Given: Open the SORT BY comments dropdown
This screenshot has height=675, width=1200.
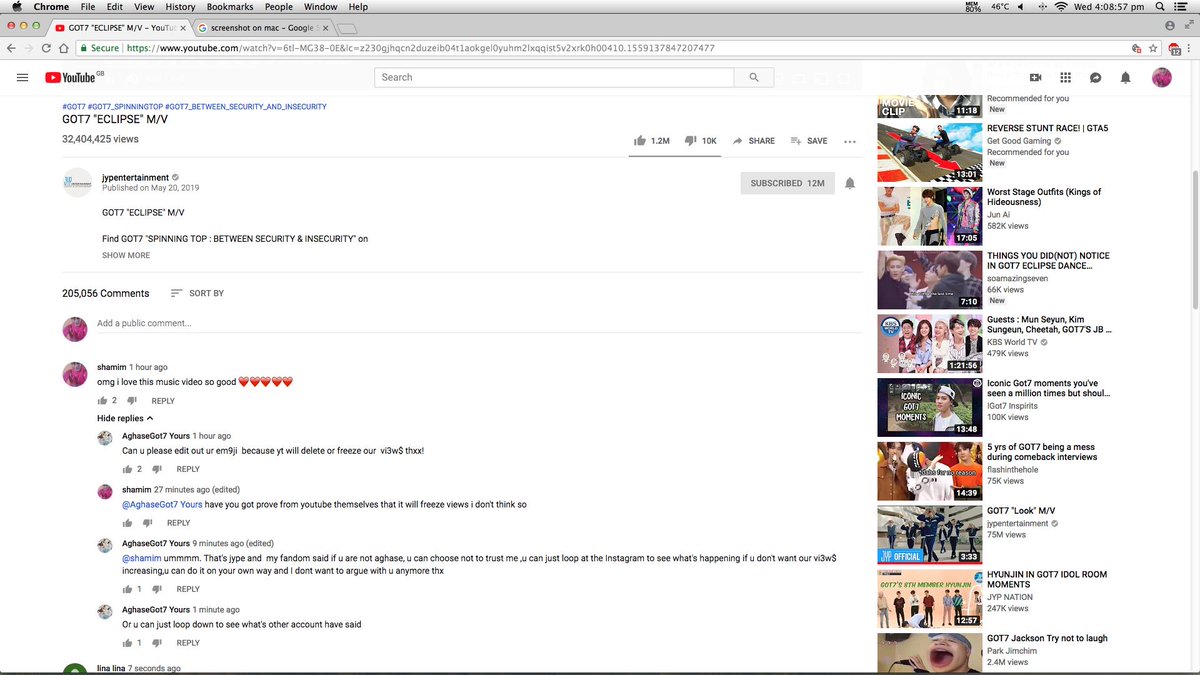Looking at the screenshot, I should point(197,293).
